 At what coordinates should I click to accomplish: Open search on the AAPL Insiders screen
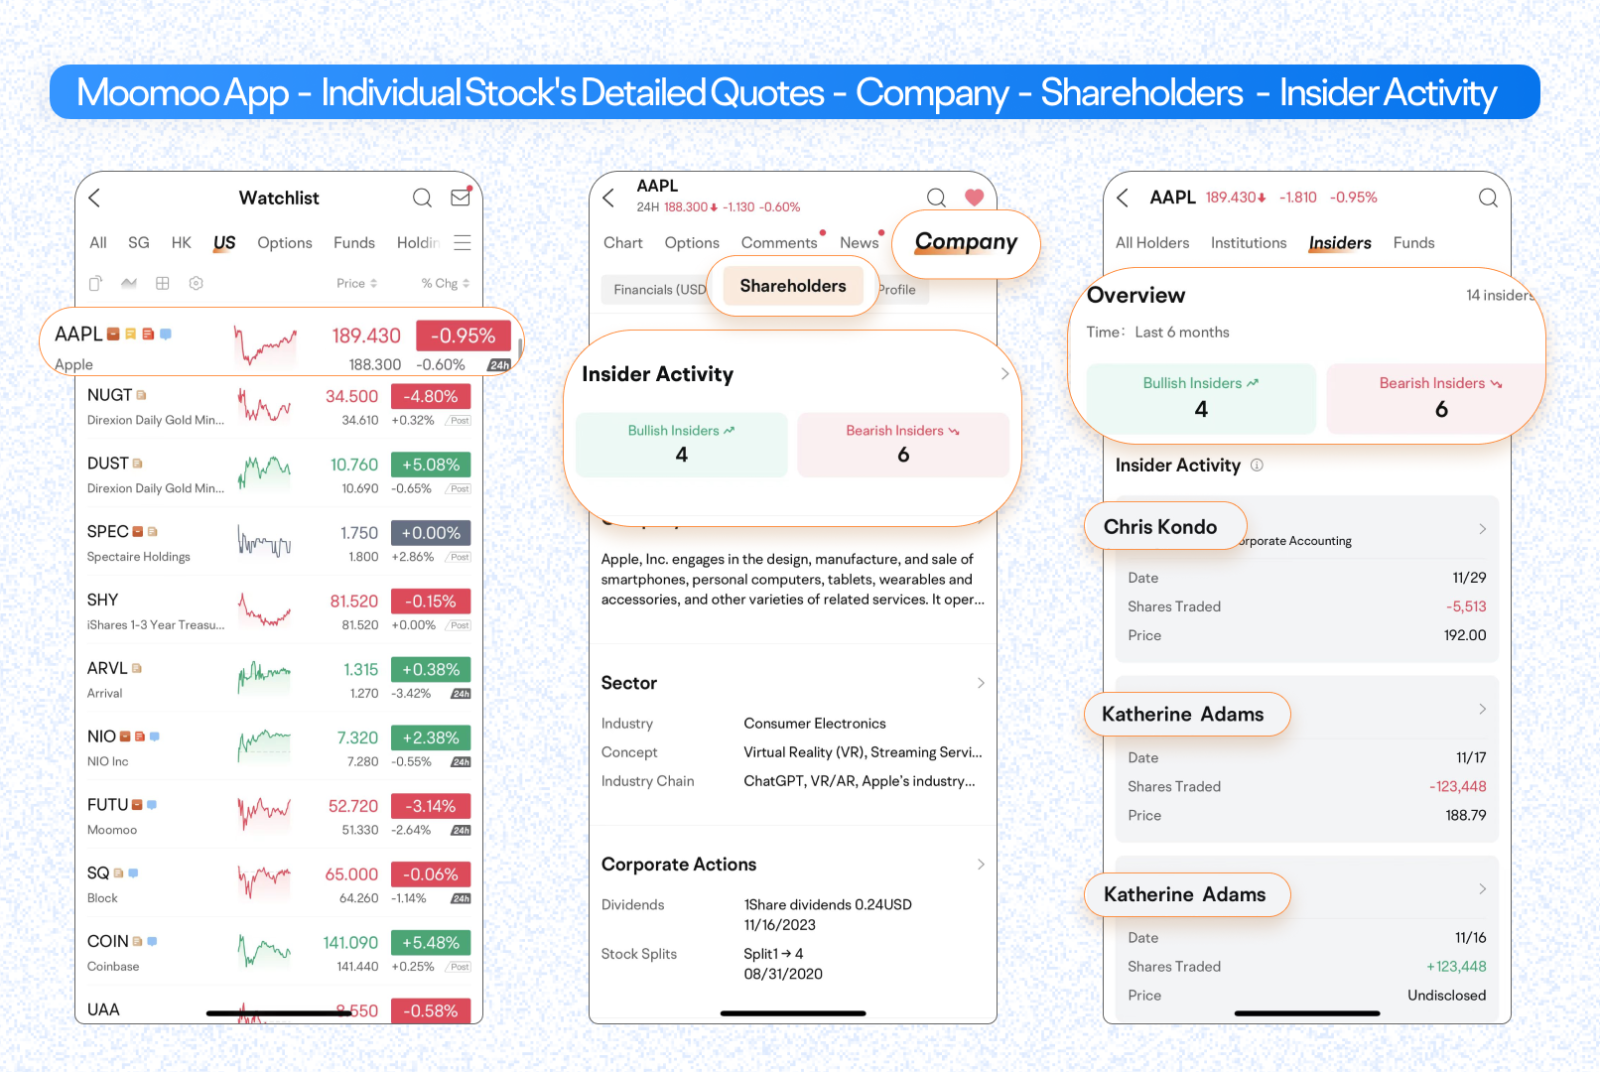click(1488, 198)
